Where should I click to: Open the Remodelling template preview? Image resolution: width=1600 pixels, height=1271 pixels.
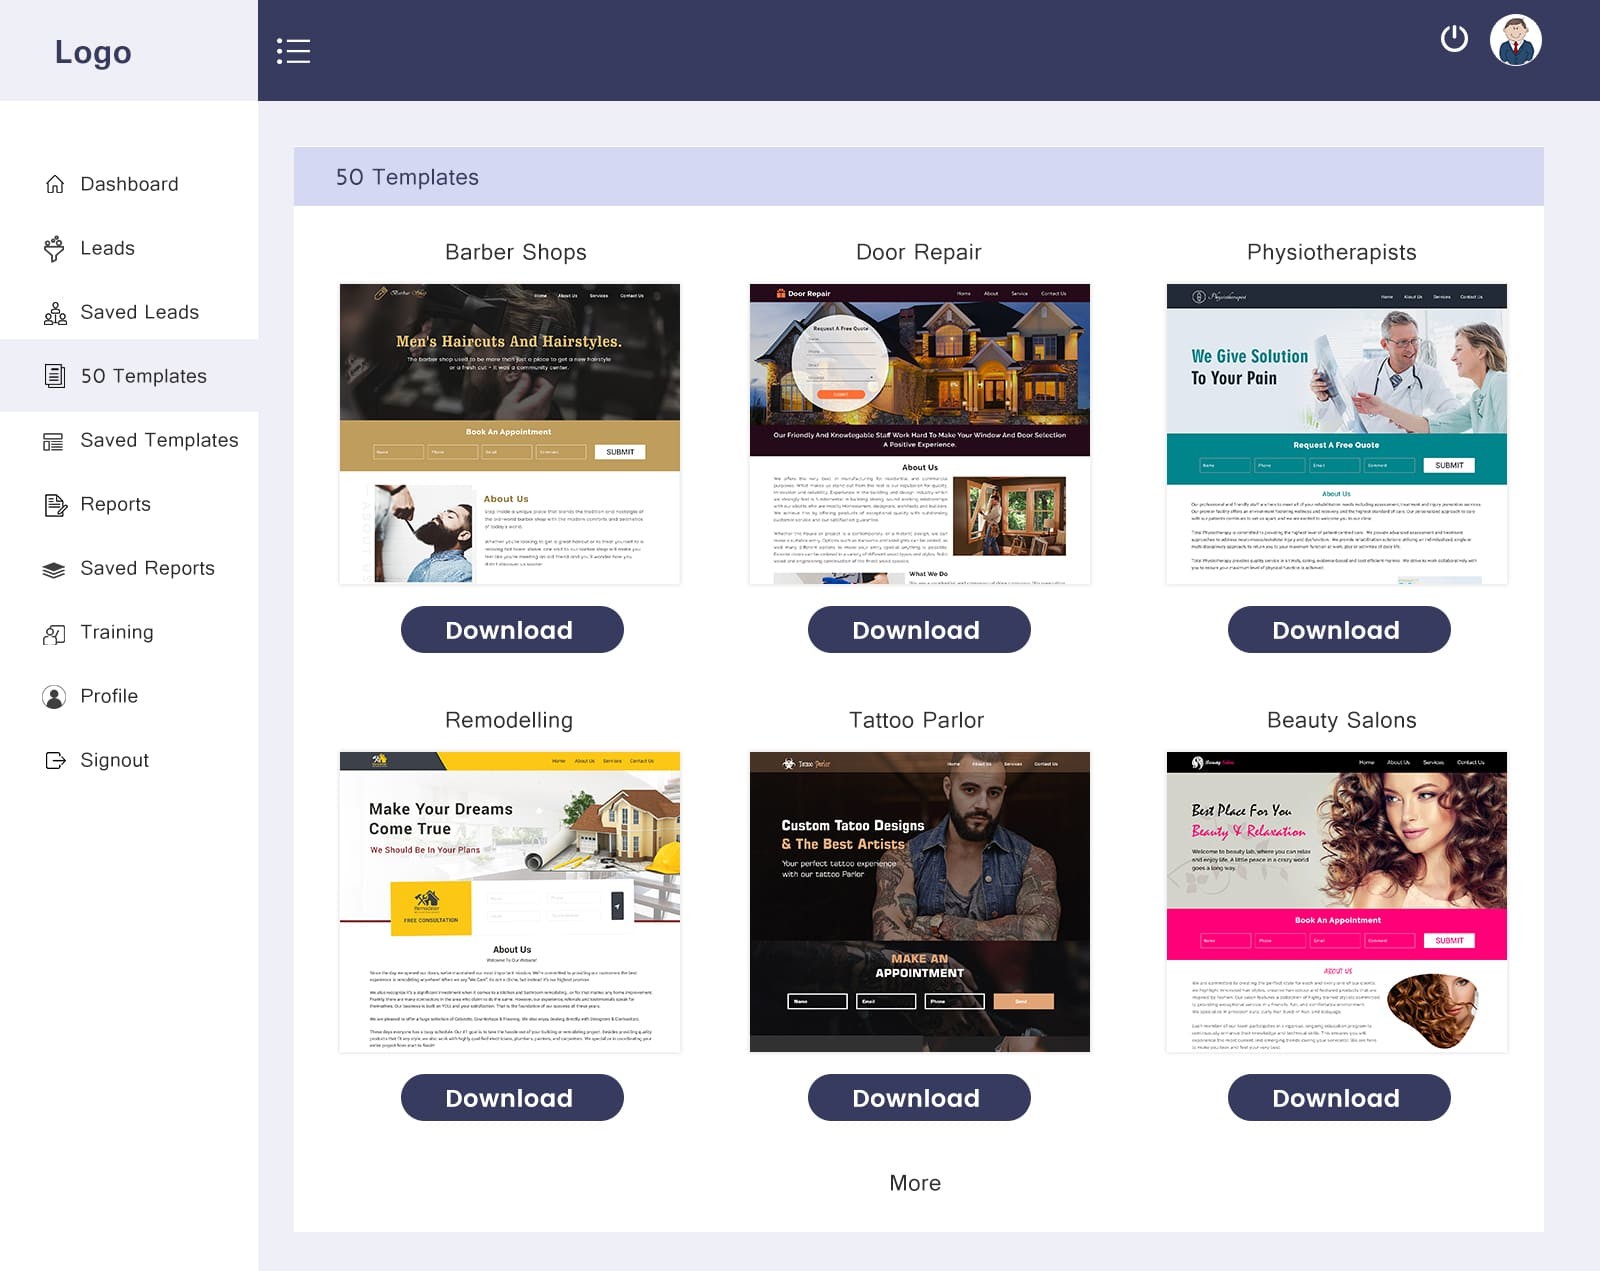(x=510, y=902)
